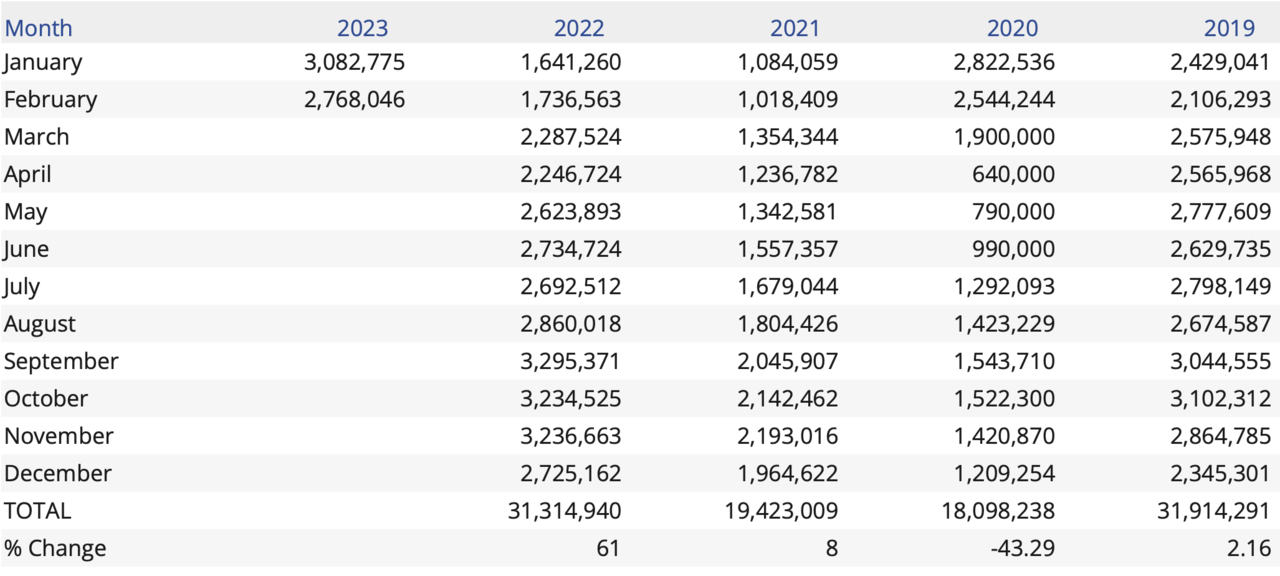Select the 2019 total 31,914,291
Image resolution: width=1280 pixels, height=576 pixels.
(x=1214, y=510)
